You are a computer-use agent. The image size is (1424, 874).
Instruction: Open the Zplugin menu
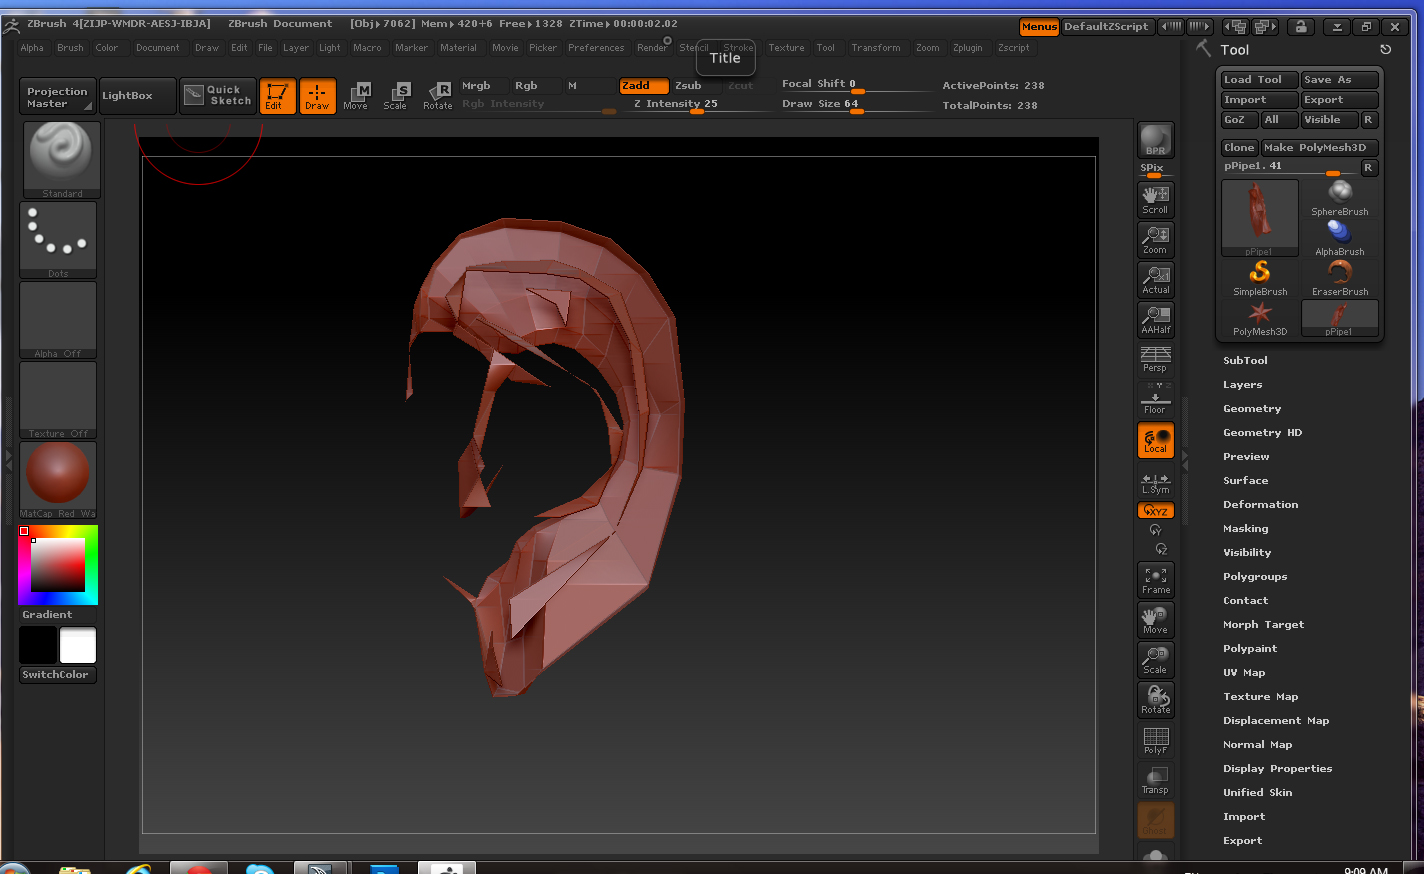[968, 47]
